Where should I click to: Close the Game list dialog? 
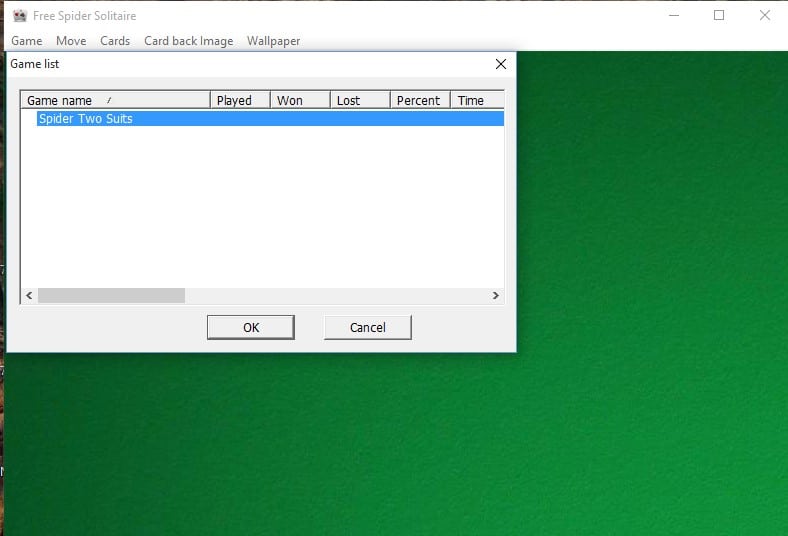coord(501,64)
